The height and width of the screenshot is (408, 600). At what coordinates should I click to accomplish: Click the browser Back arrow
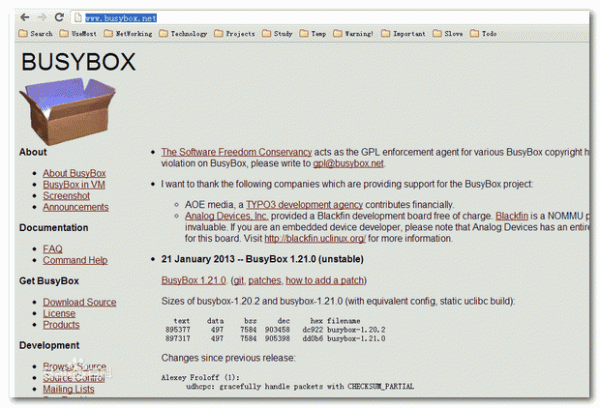(x=25, y=17)
